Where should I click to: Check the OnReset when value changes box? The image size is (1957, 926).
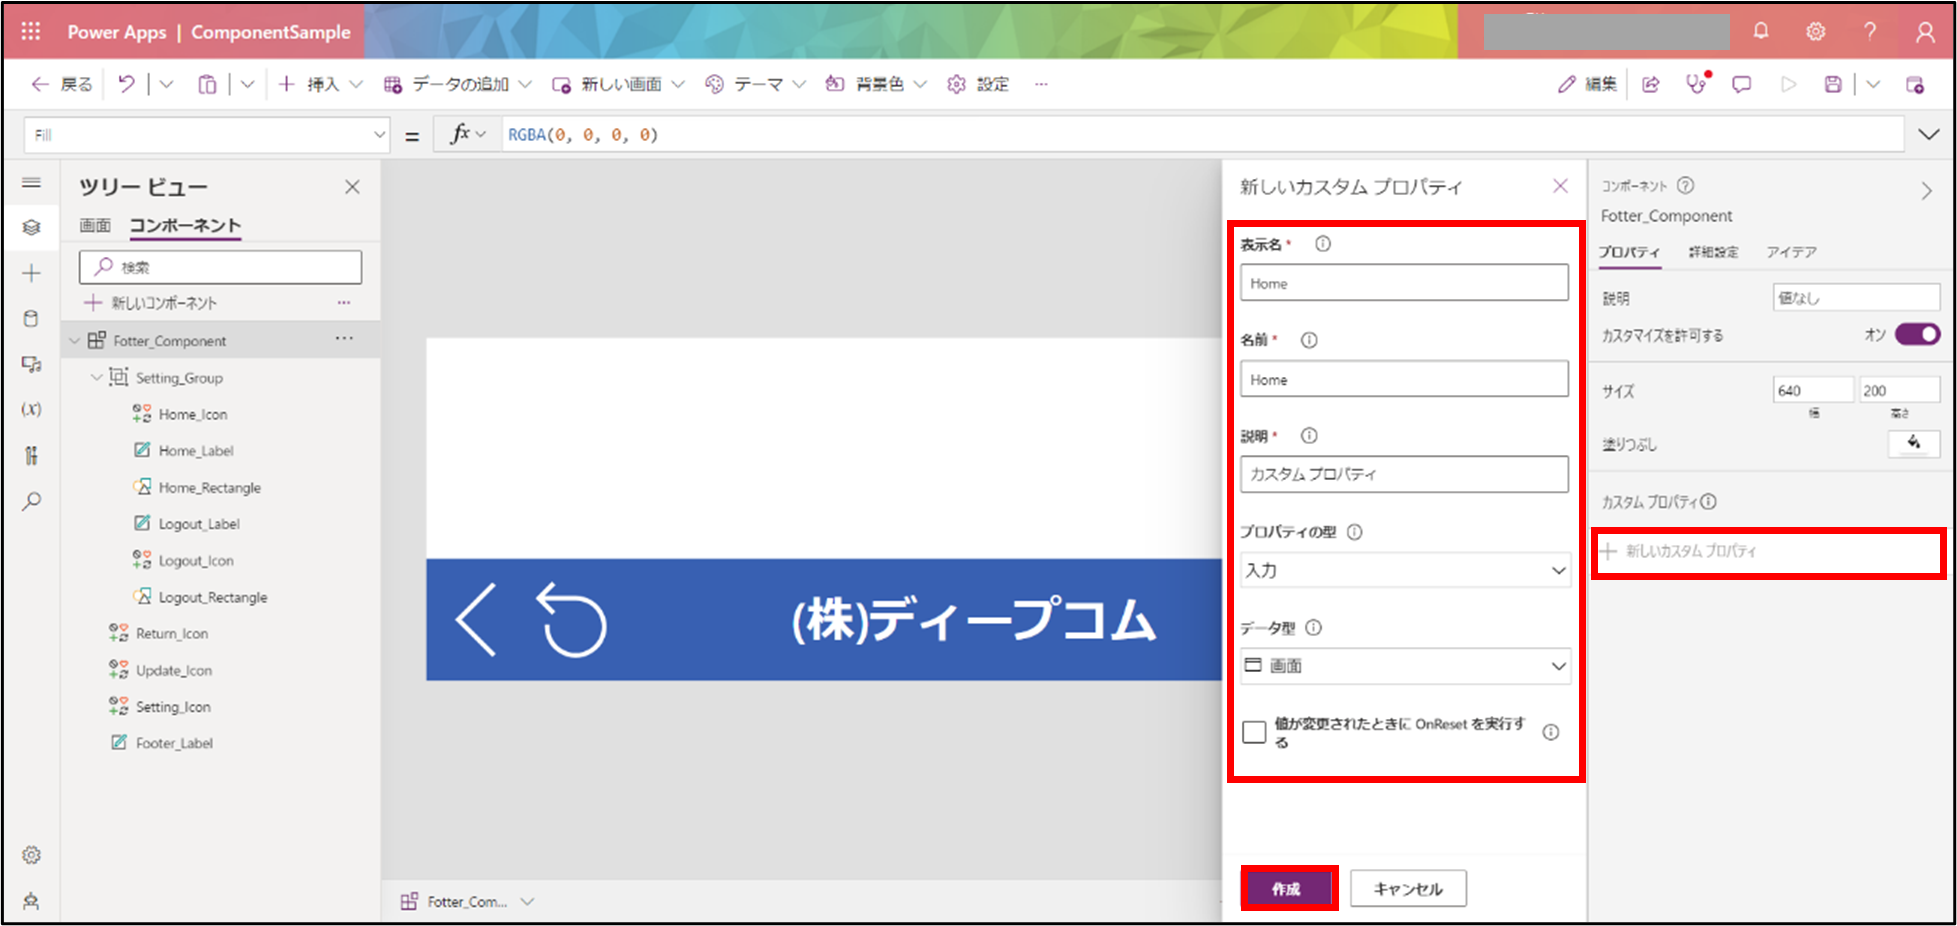coord(1254,732)
